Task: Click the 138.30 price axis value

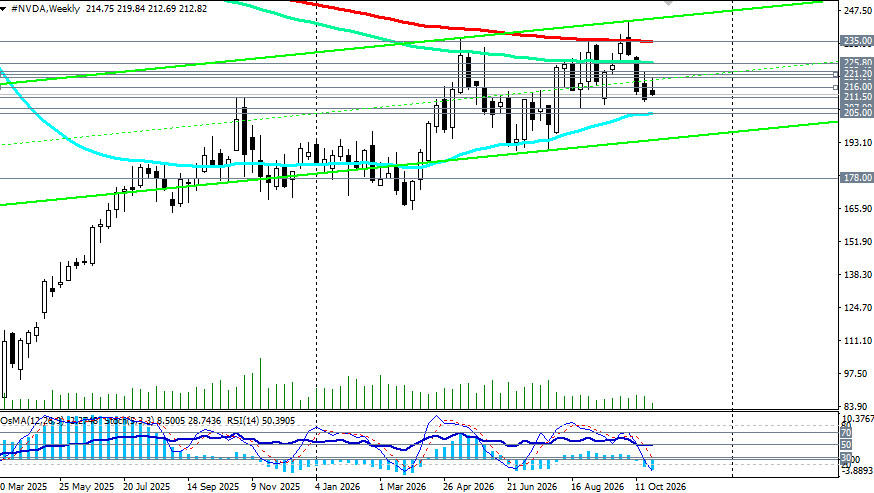Action: pyautogui.click(x=858, y=274)
